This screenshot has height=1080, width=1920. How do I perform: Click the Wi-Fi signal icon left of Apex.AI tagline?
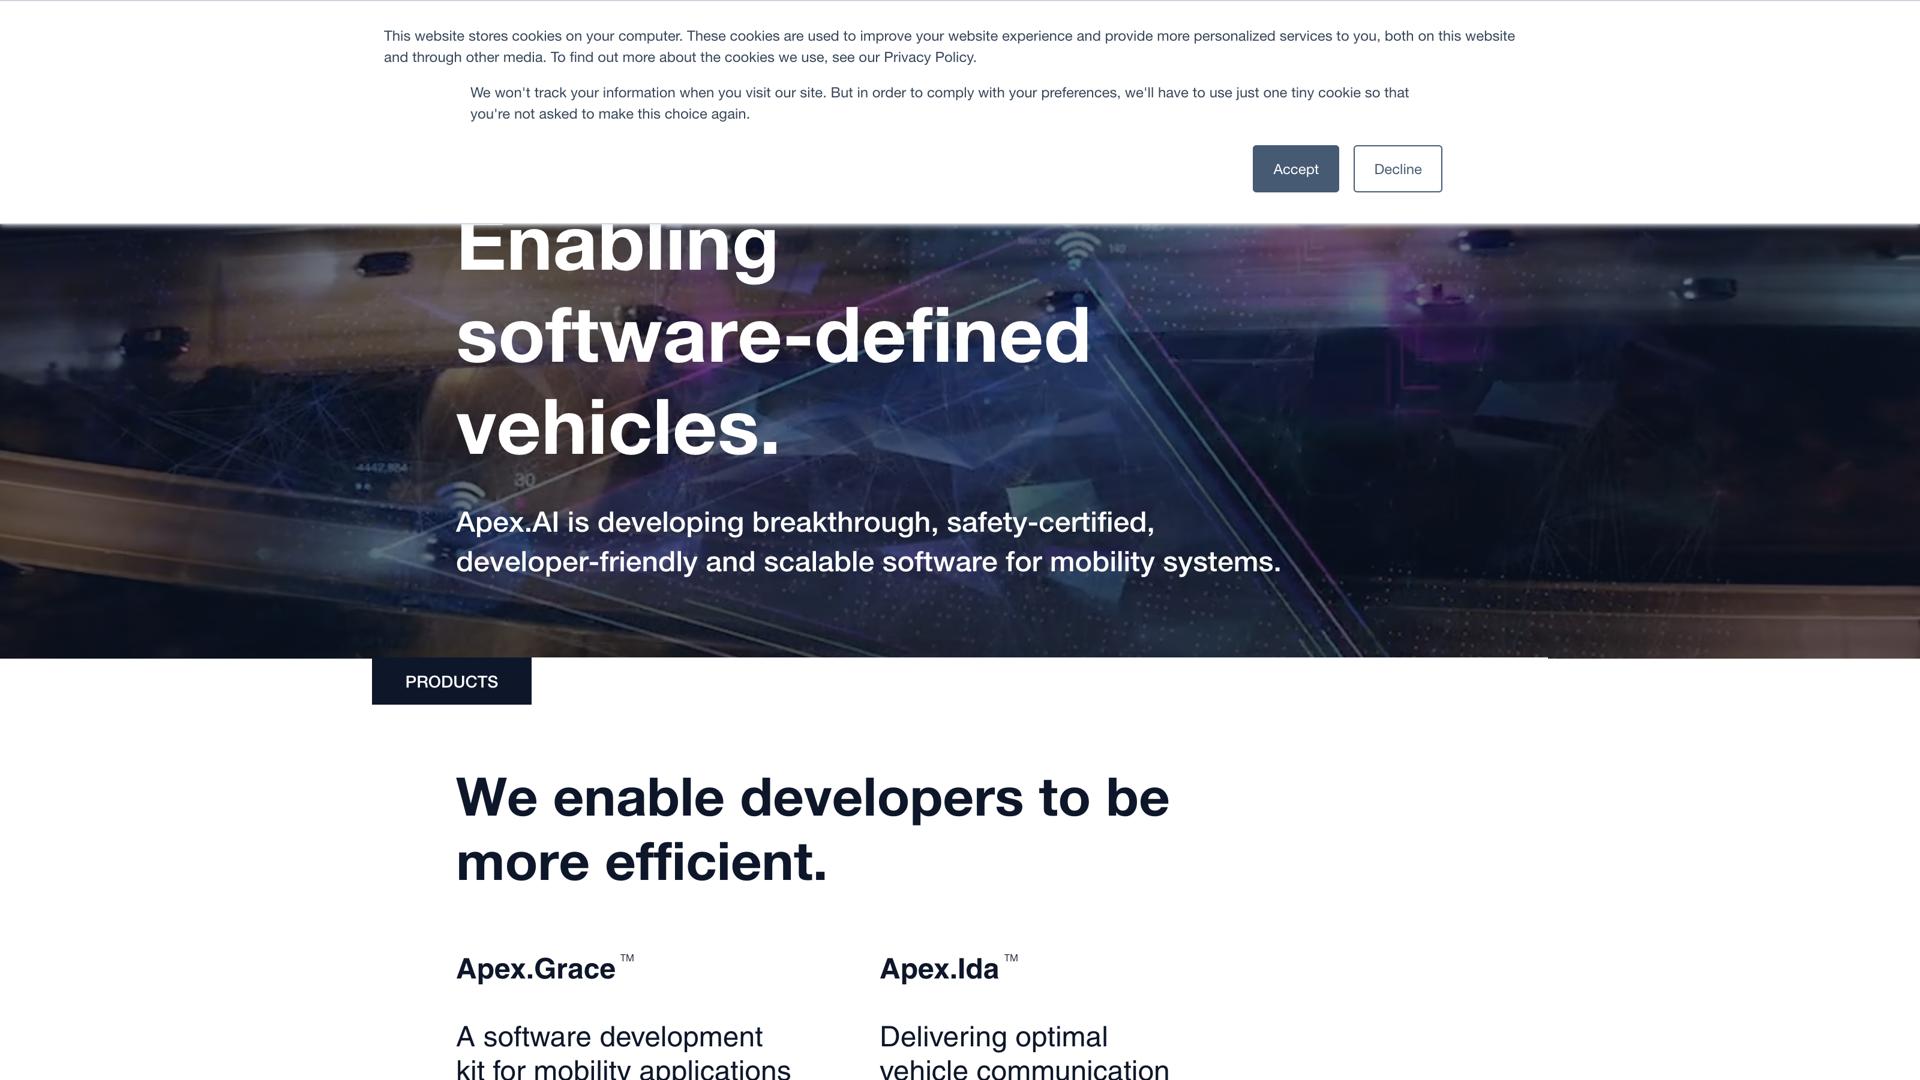(x=463, y=495)
